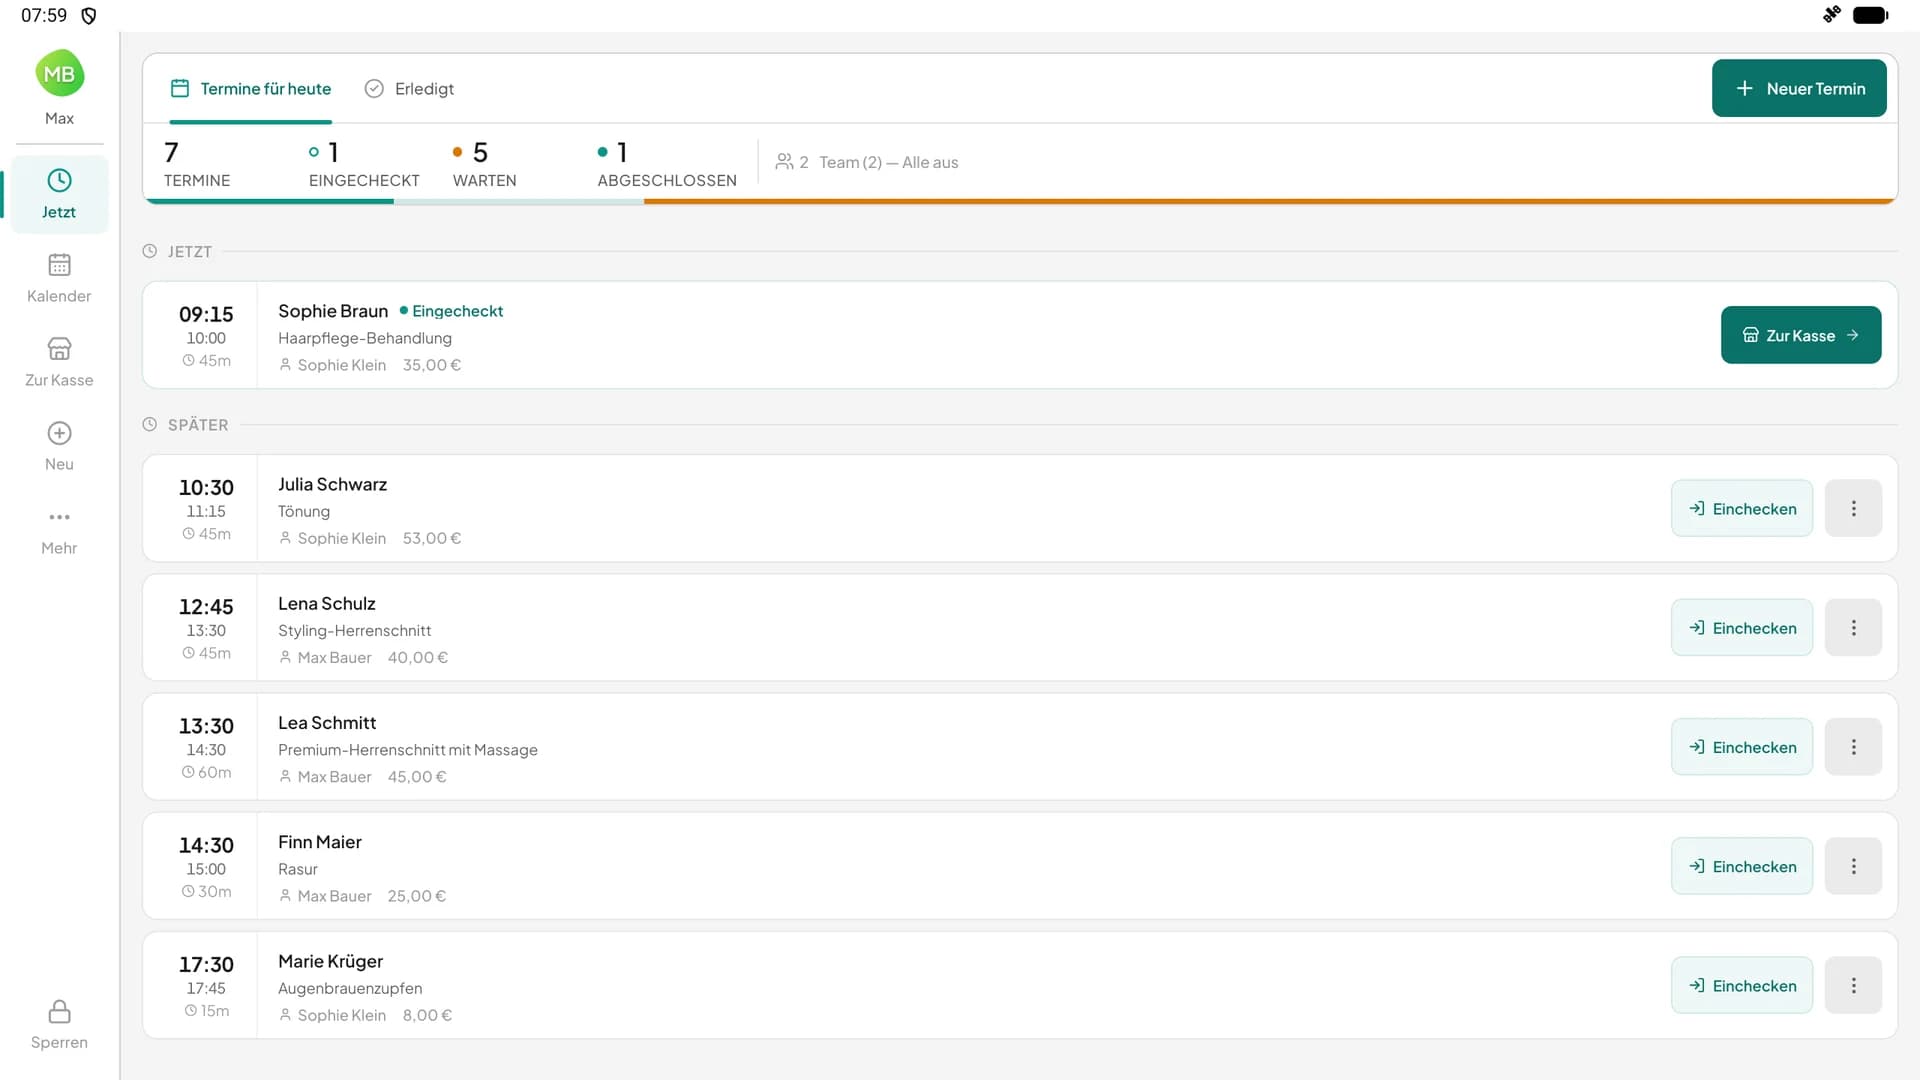Filter by the 5 Warten counter

coord(484,163)
